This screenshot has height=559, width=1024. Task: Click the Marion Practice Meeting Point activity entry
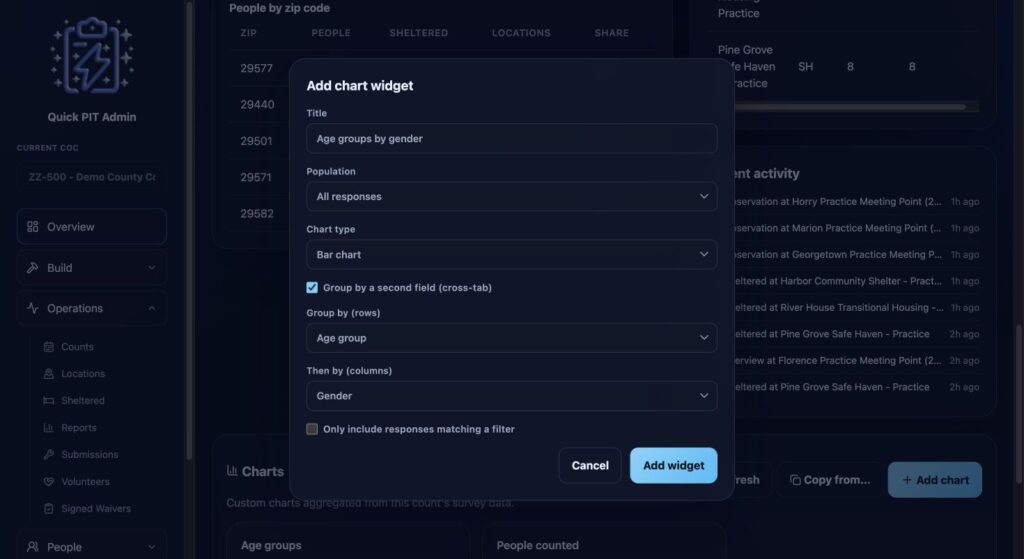(856, 228)
